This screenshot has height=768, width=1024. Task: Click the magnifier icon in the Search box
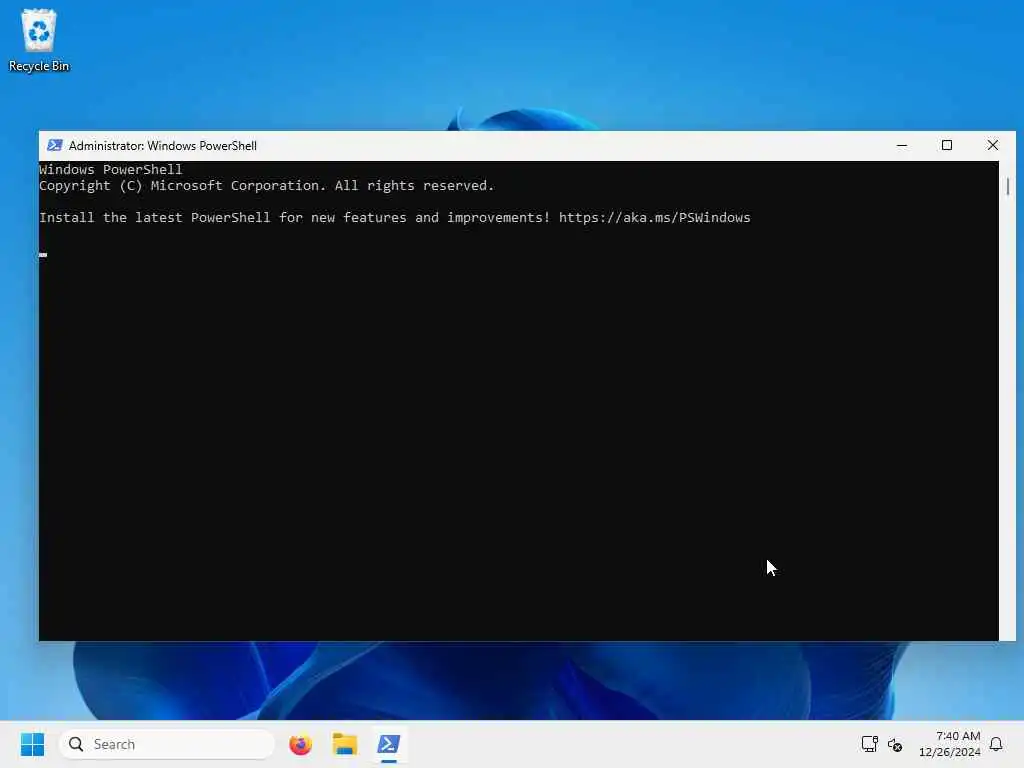pos(76,744)
